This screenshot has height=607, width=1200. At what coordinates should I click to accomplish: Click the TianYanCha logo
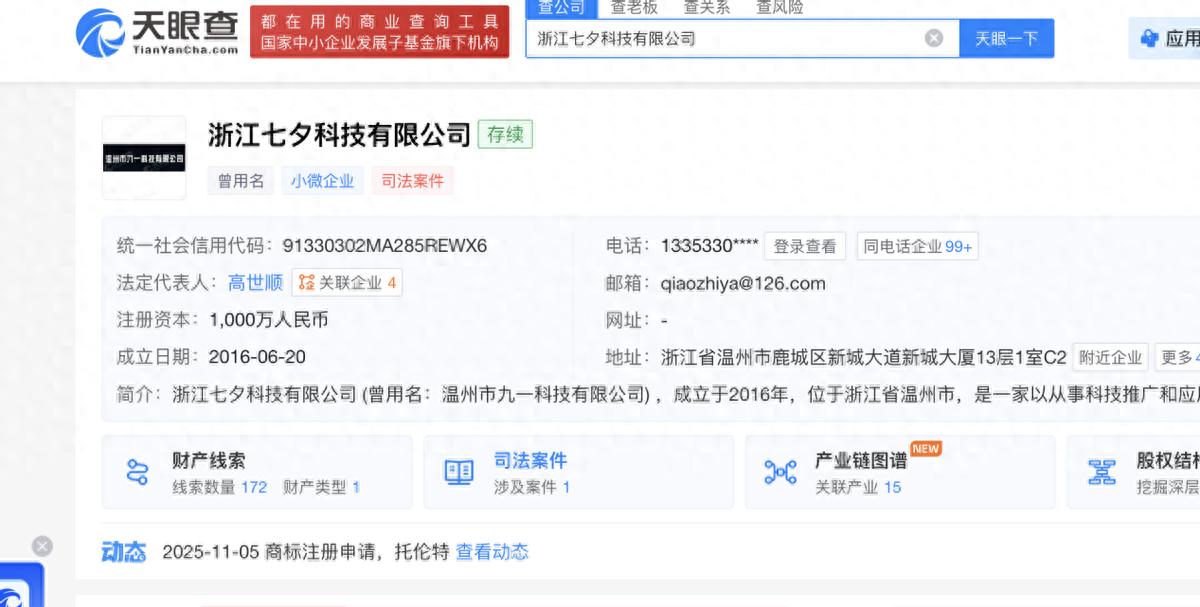pyautogui.click(x=157, y=32)
